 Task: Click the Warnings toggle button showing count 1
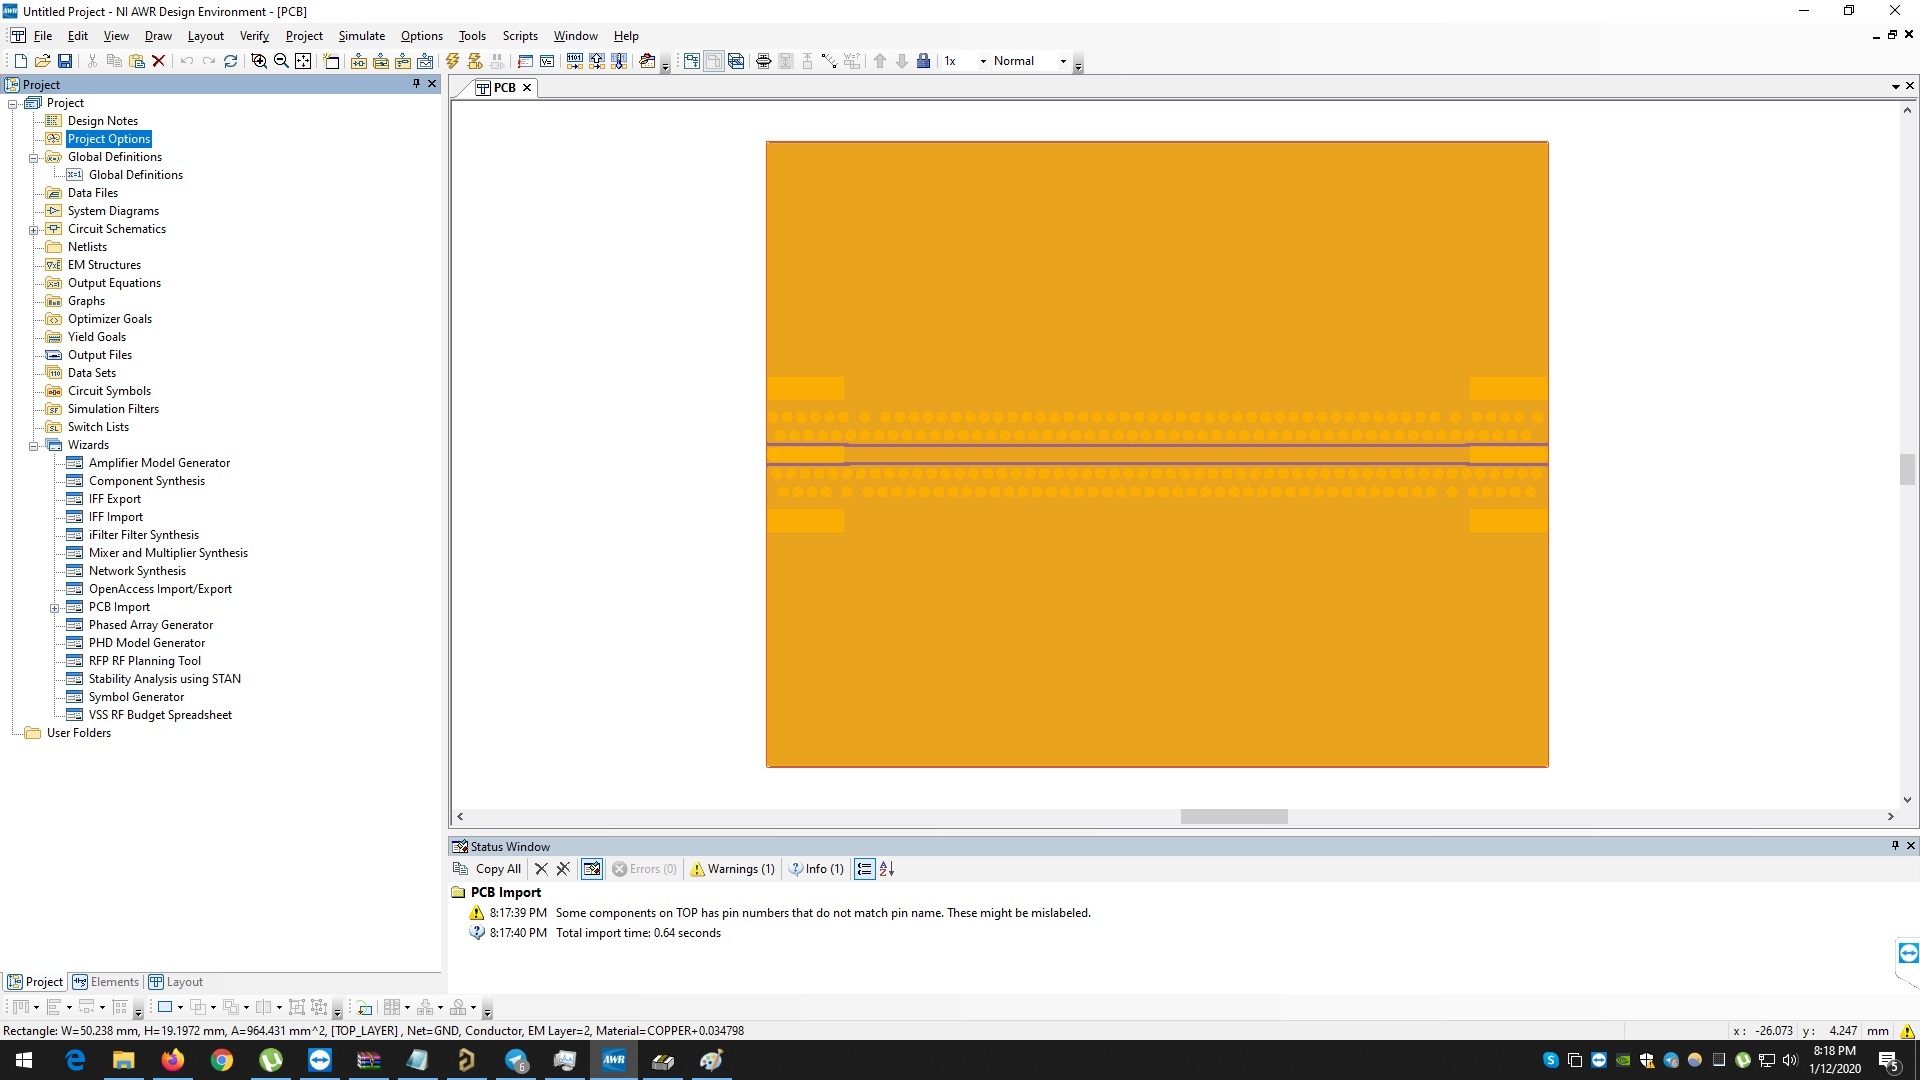coord(732,868)
